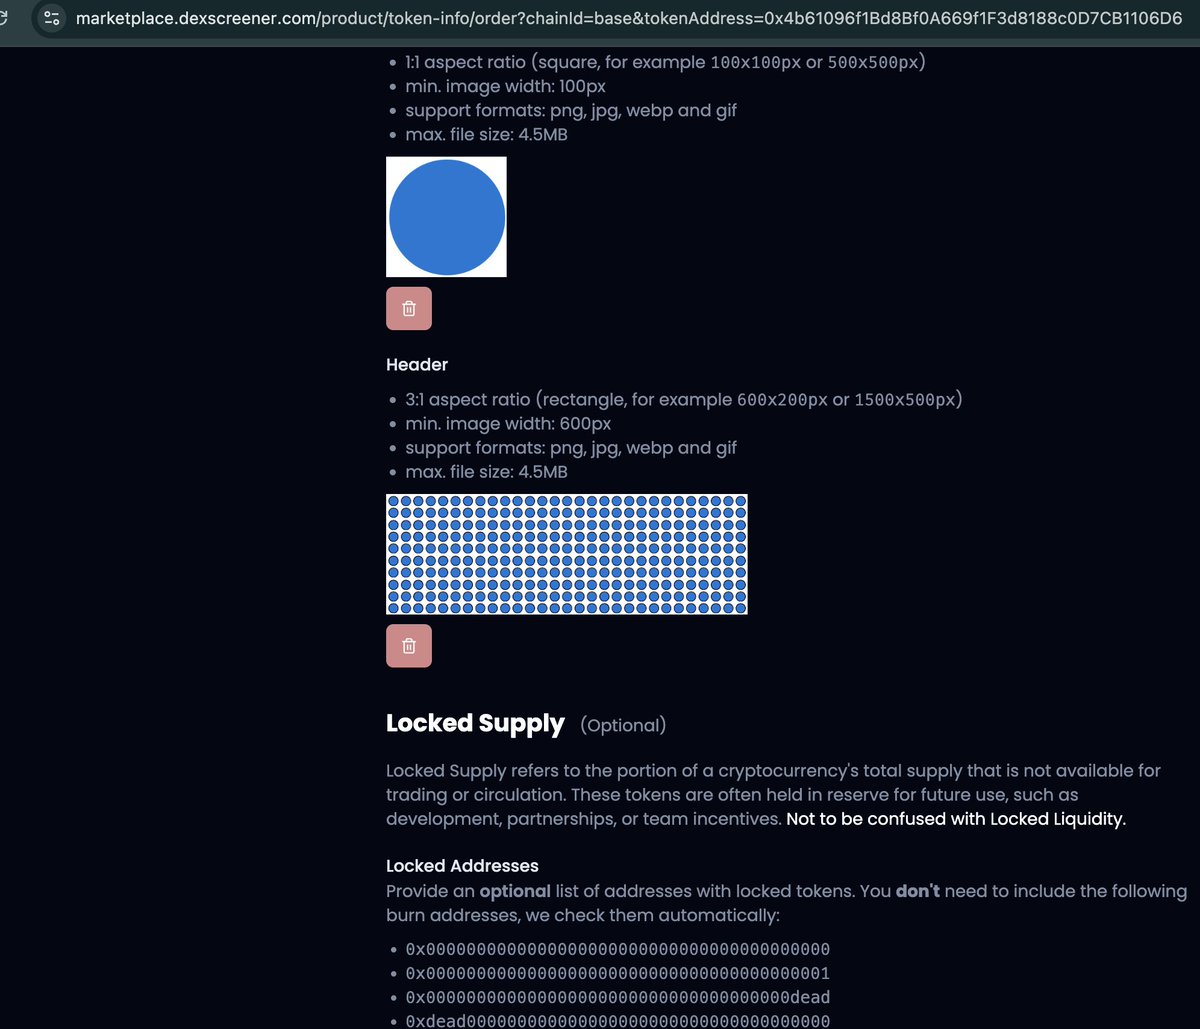This screenshot has width=1200, height=1029.
Task: Click the Header label above the image requirements
Action: click(x=416, y=364)
